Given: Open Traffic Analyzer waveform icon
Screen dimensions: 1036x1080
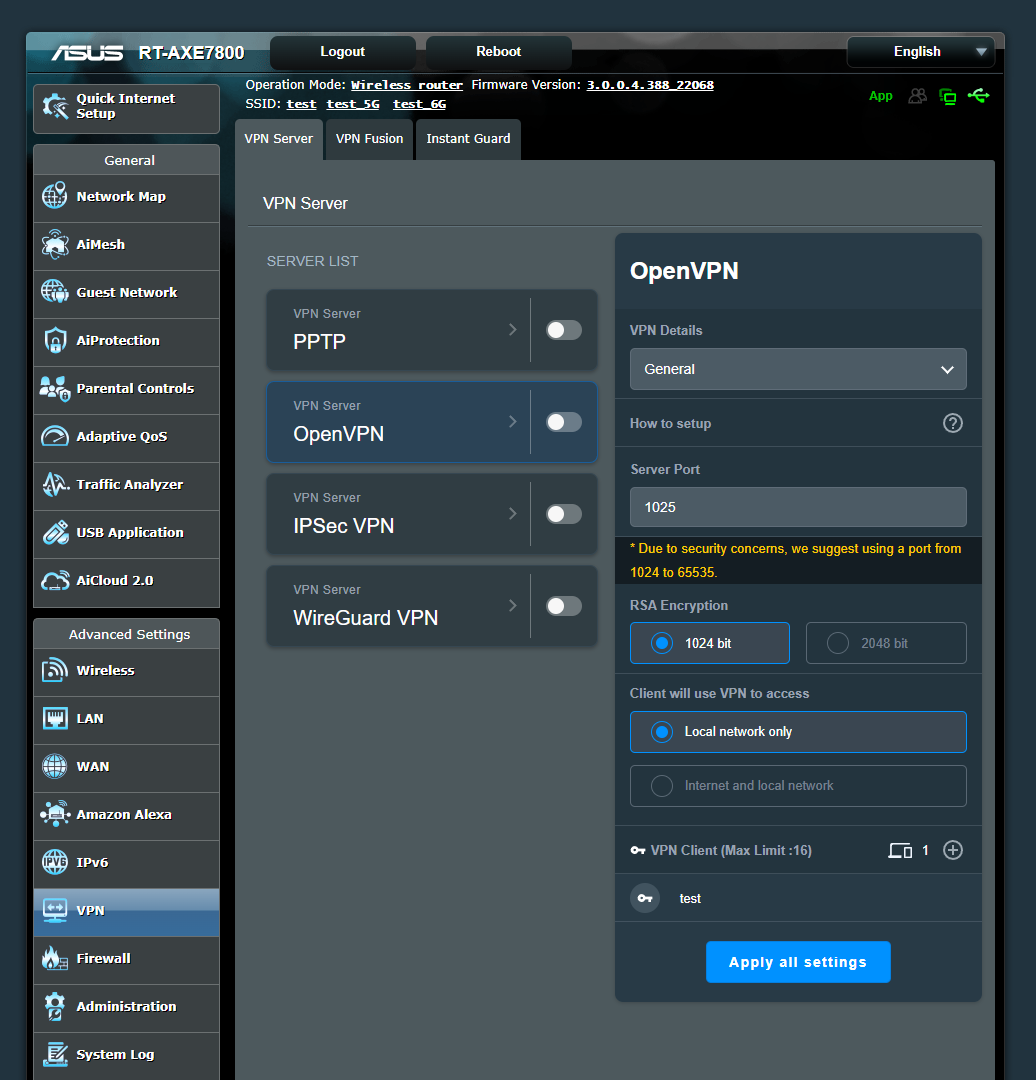Looking at the screenshot, I should tap(54, 484).
